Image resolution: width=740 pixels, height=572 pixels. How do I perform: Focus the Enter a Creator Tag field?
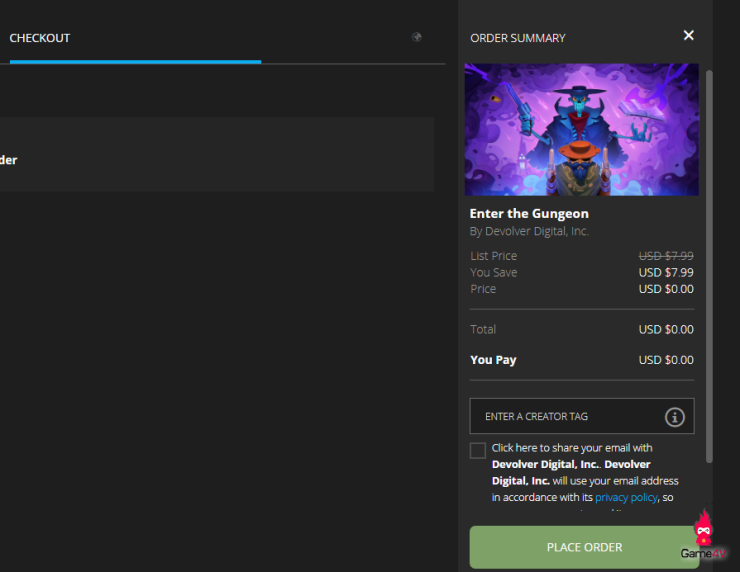click(565, 417)
